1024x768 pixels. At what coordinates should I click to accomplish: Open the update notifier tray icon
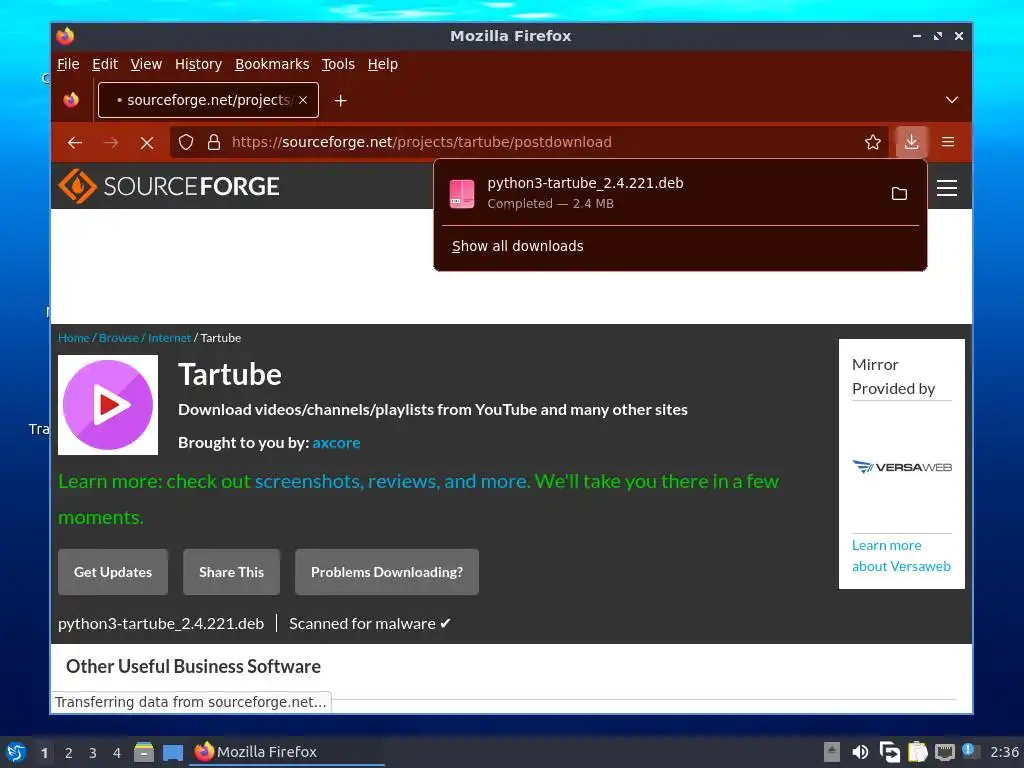click(969, 751)
